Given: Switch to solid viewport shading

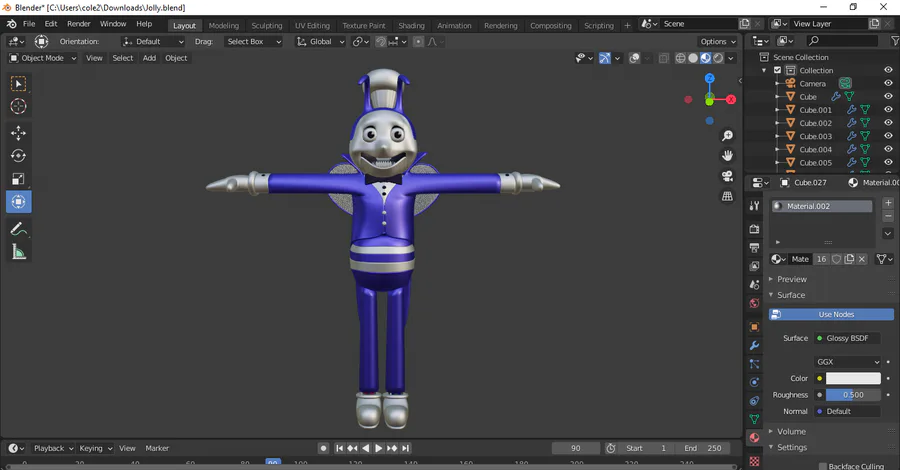Looking at the screenshot, I should [x=693, y=58].
